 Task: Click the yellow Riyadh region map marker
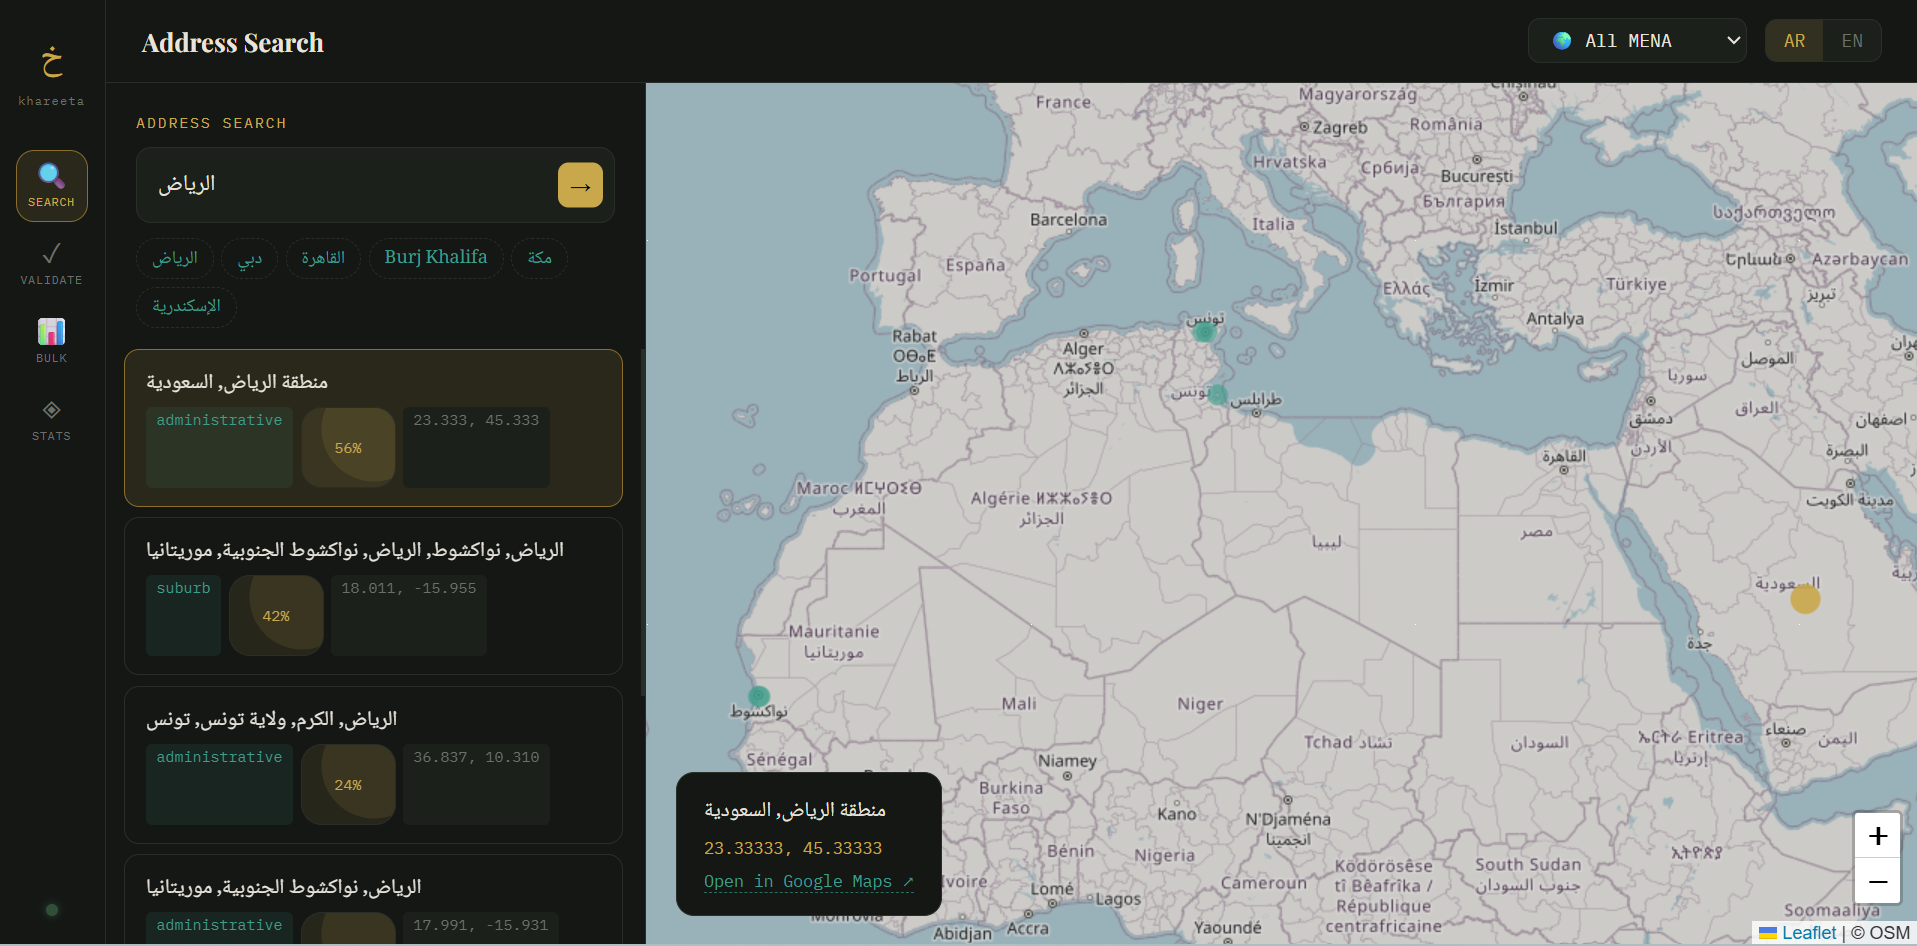click(x=1805, y=599)
